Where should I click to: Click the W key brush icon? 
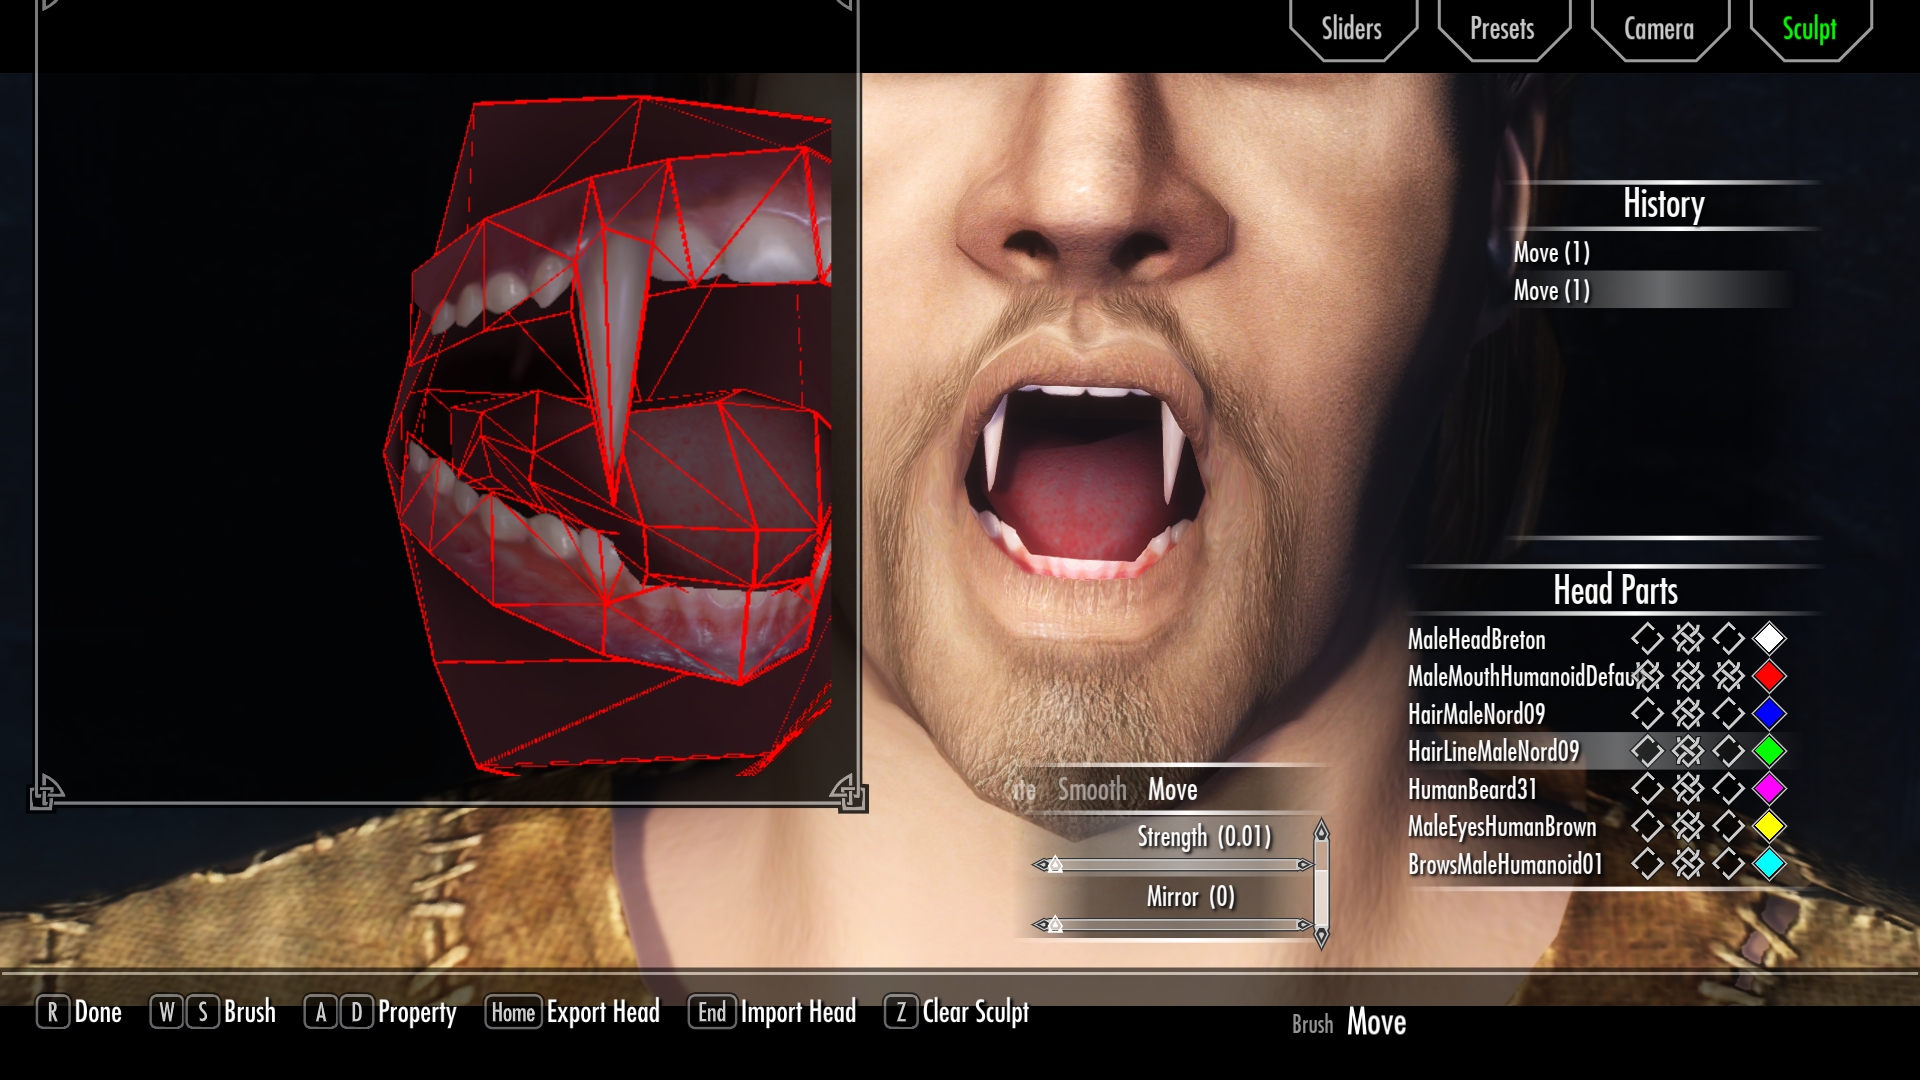pyautogui.click(x=167, y=1012)
